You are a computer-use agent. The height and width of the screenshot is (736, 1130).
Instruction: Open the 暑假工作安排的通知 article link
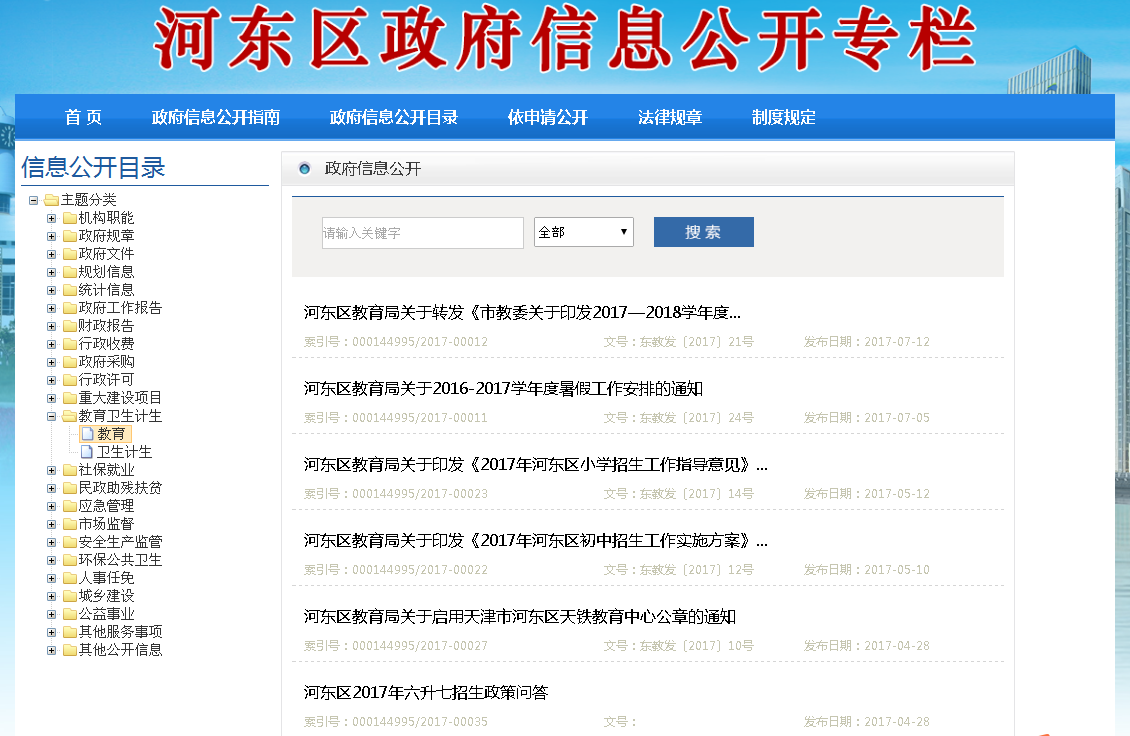[503, 389]
